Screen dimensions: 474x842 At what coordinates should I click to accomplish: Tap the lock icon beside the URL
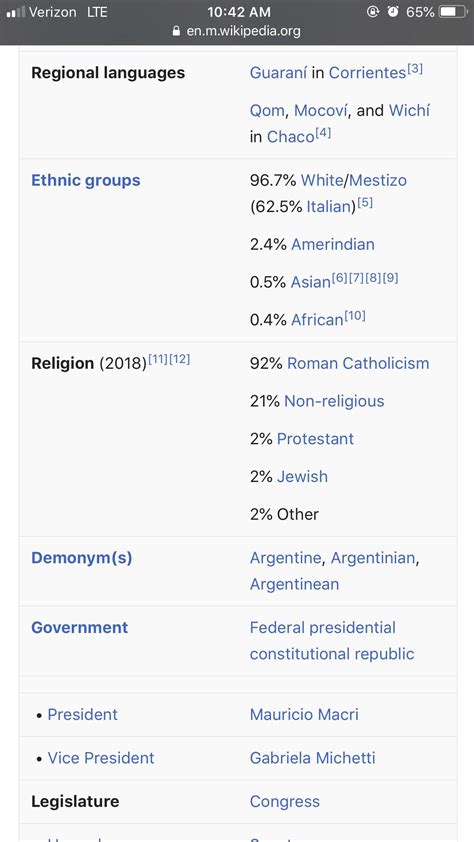[176, 31]
